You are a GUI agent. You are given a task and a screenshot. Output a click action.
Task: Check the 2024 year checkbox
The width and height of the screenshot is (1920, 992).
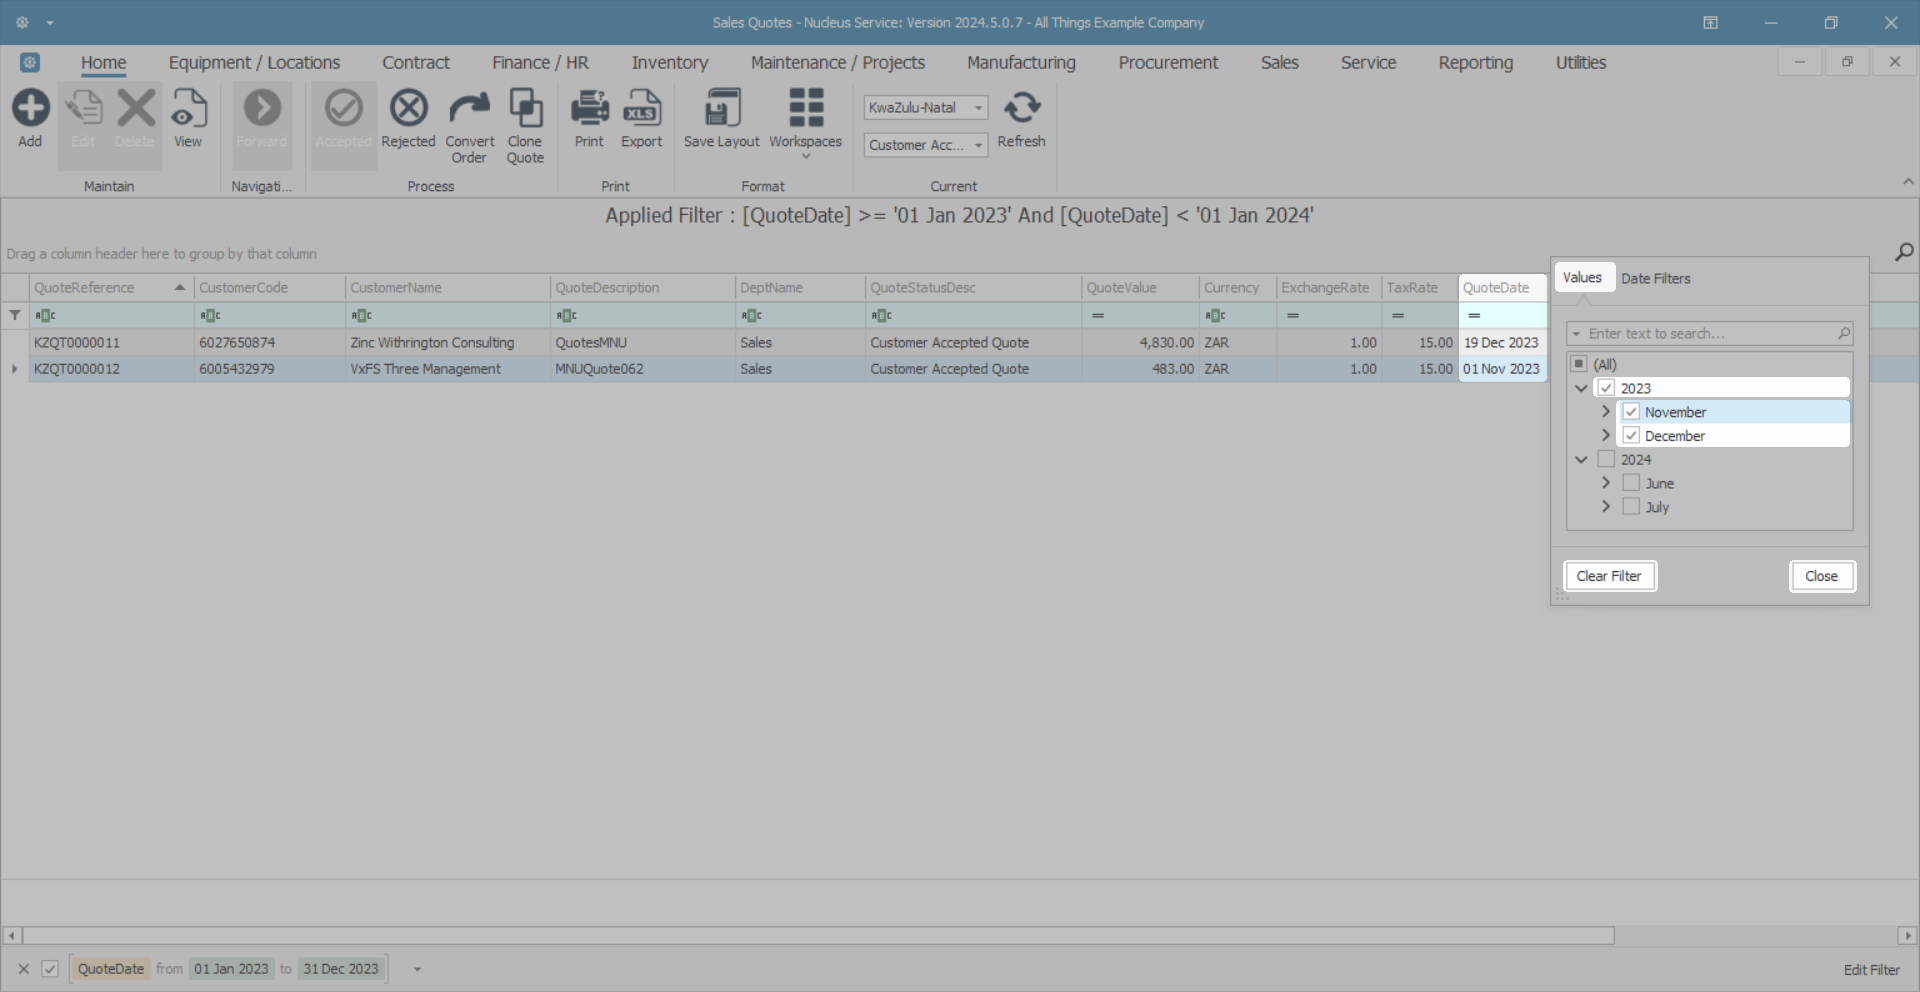1606,460
